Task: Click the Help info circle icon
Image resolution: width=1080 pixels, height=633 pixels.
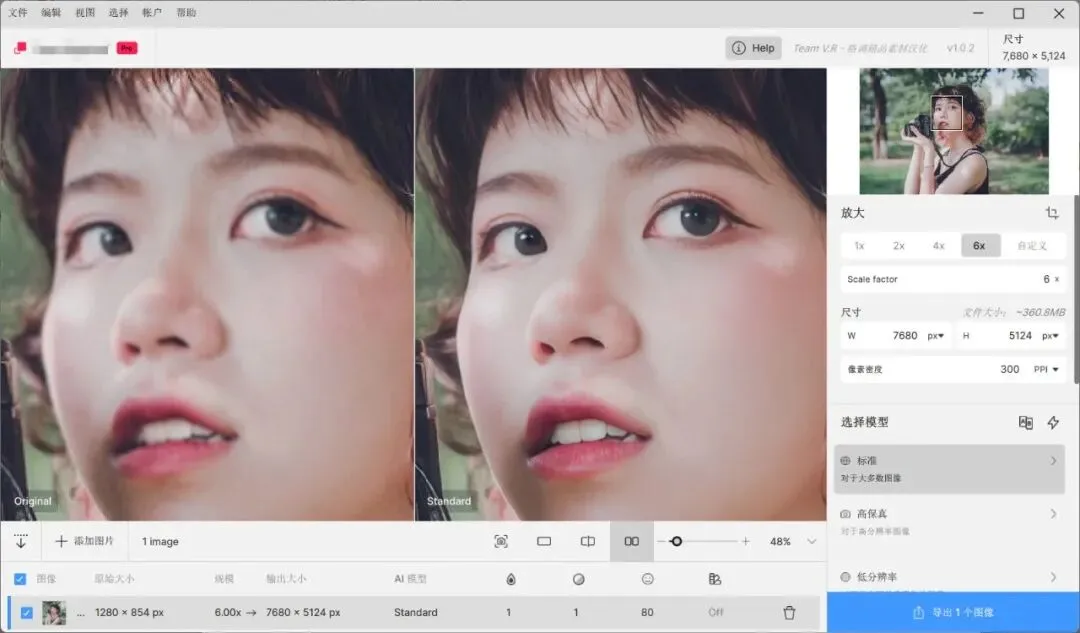Action: pyautogui.click(x=738, y=48)
